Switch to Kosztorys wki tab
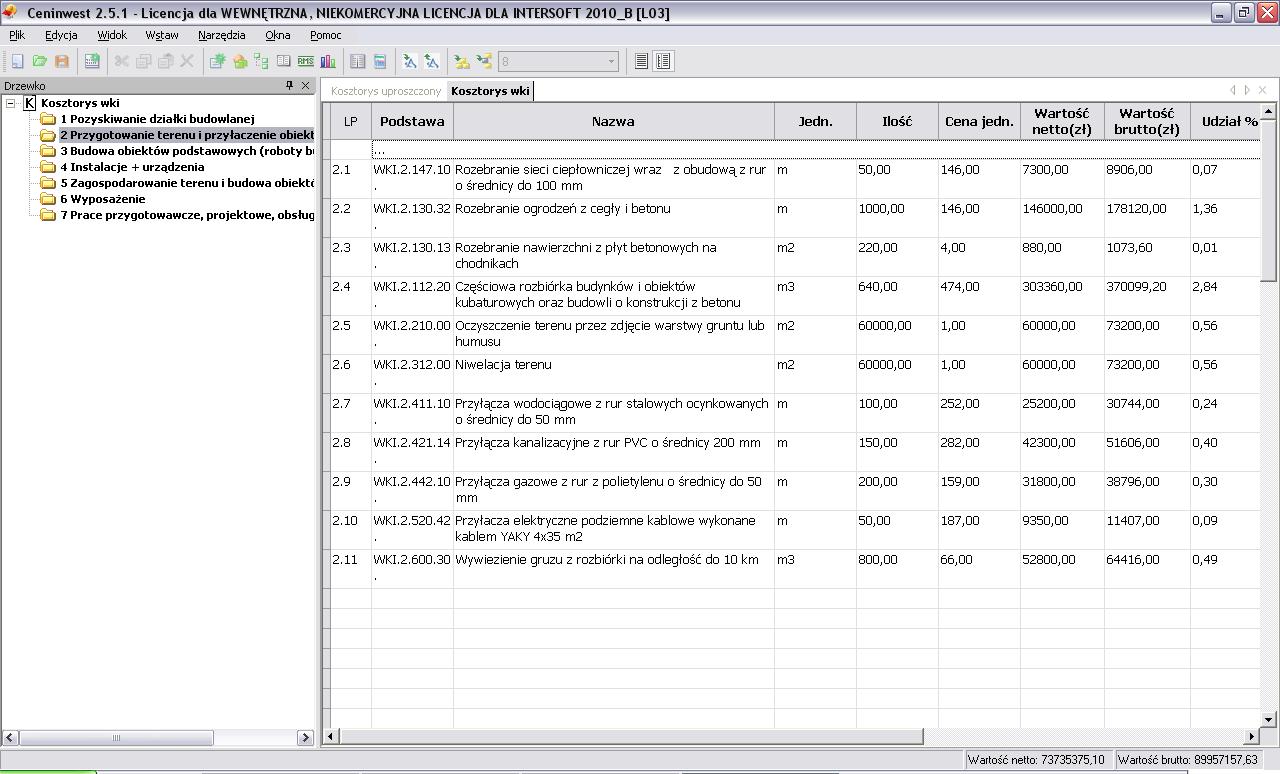 (490, 91)
